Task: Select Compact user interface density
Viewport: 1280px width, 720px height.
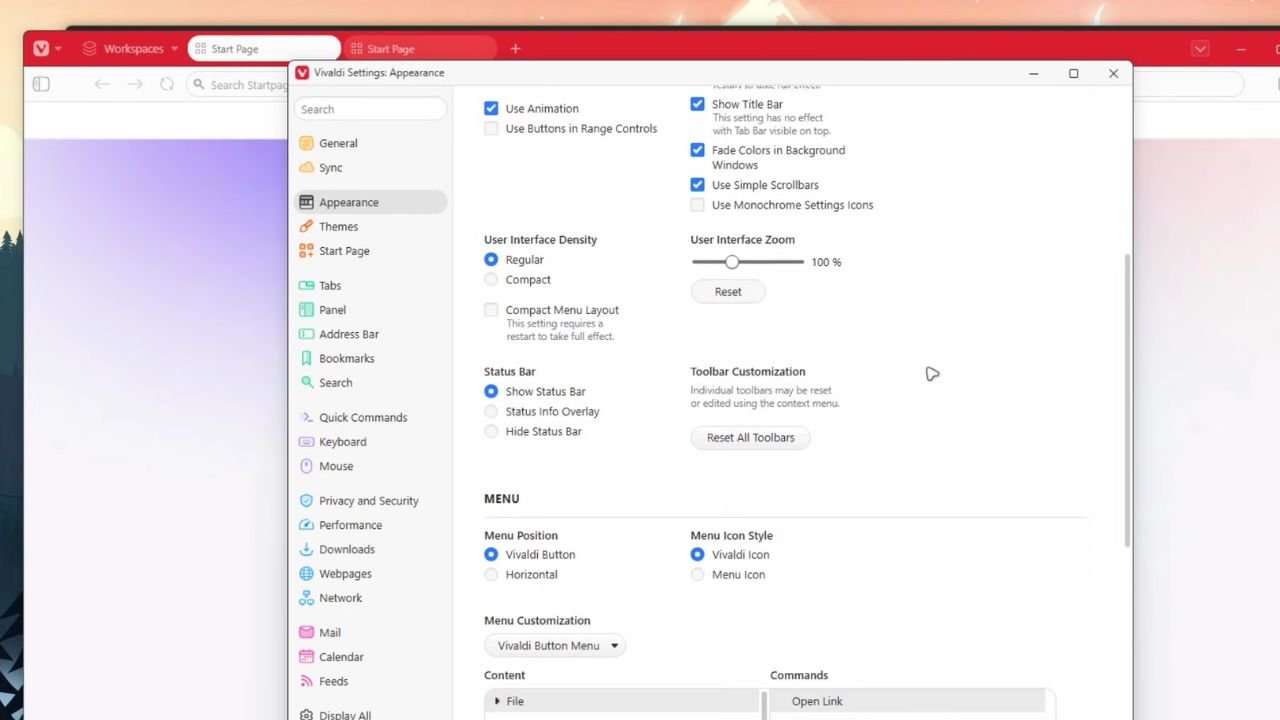Action: pyautogui.click(x=491, y=280)
